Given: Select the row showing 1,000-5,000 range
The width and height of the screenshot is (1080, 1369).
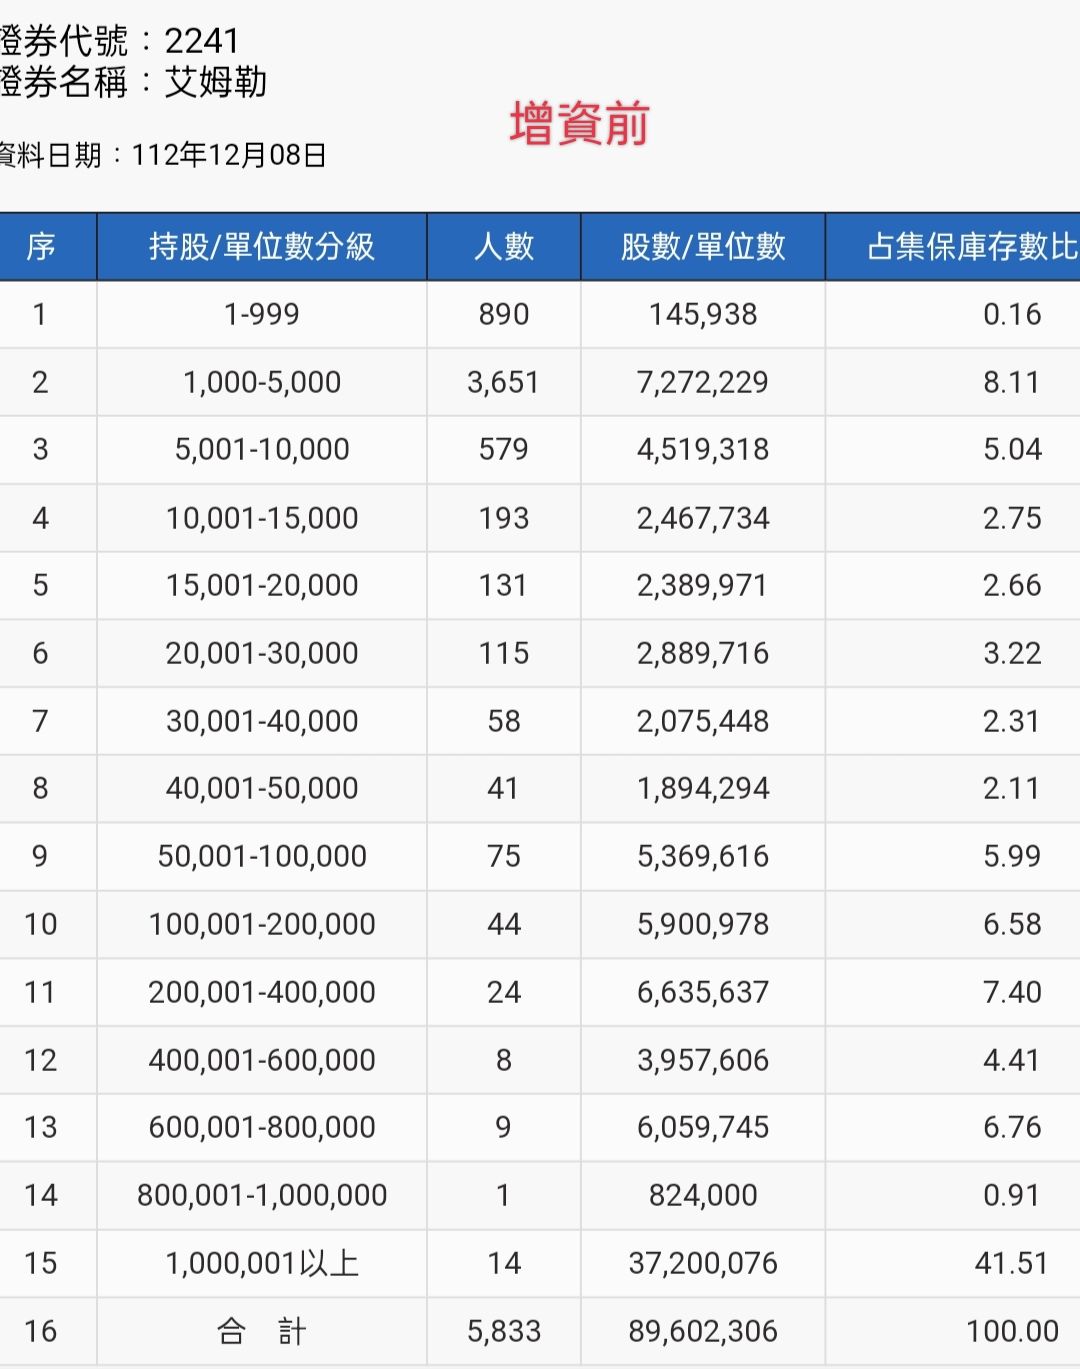Looking at the screenshot, I should point(260,381).
